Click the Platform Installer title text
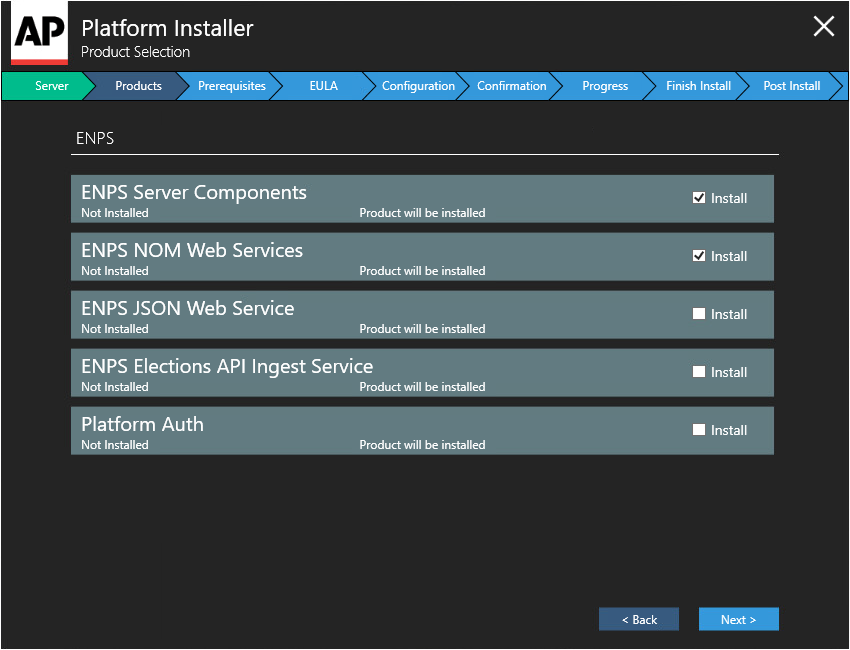 click(x=167, y=28)
